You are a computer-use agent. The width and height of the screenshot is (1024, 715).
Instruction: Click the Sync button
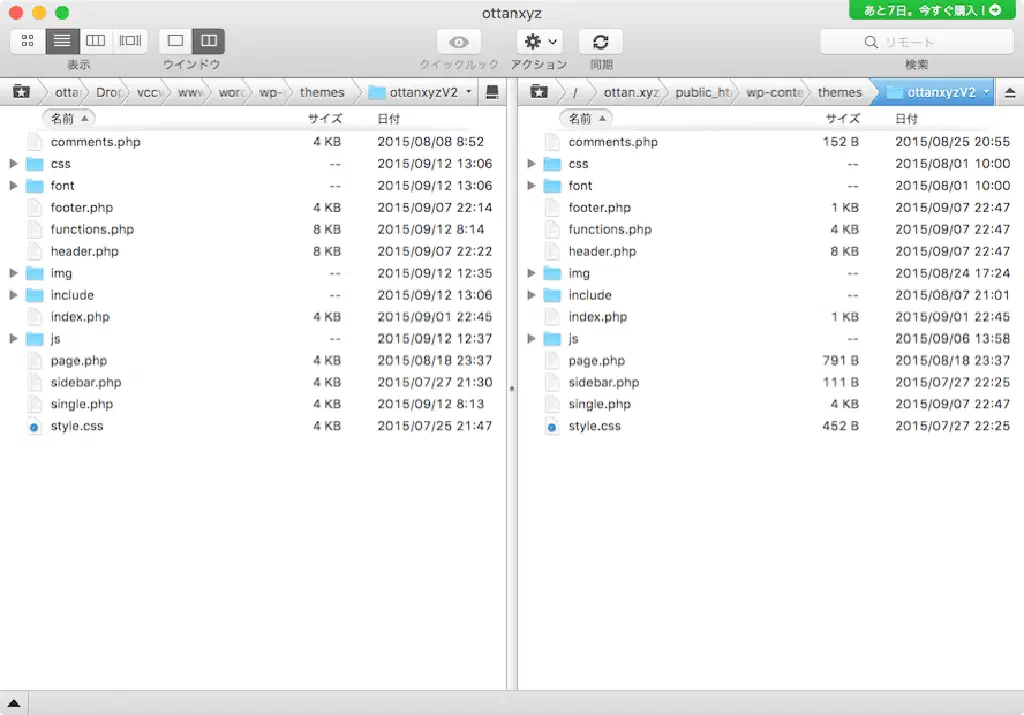click(x=600, y=42)
